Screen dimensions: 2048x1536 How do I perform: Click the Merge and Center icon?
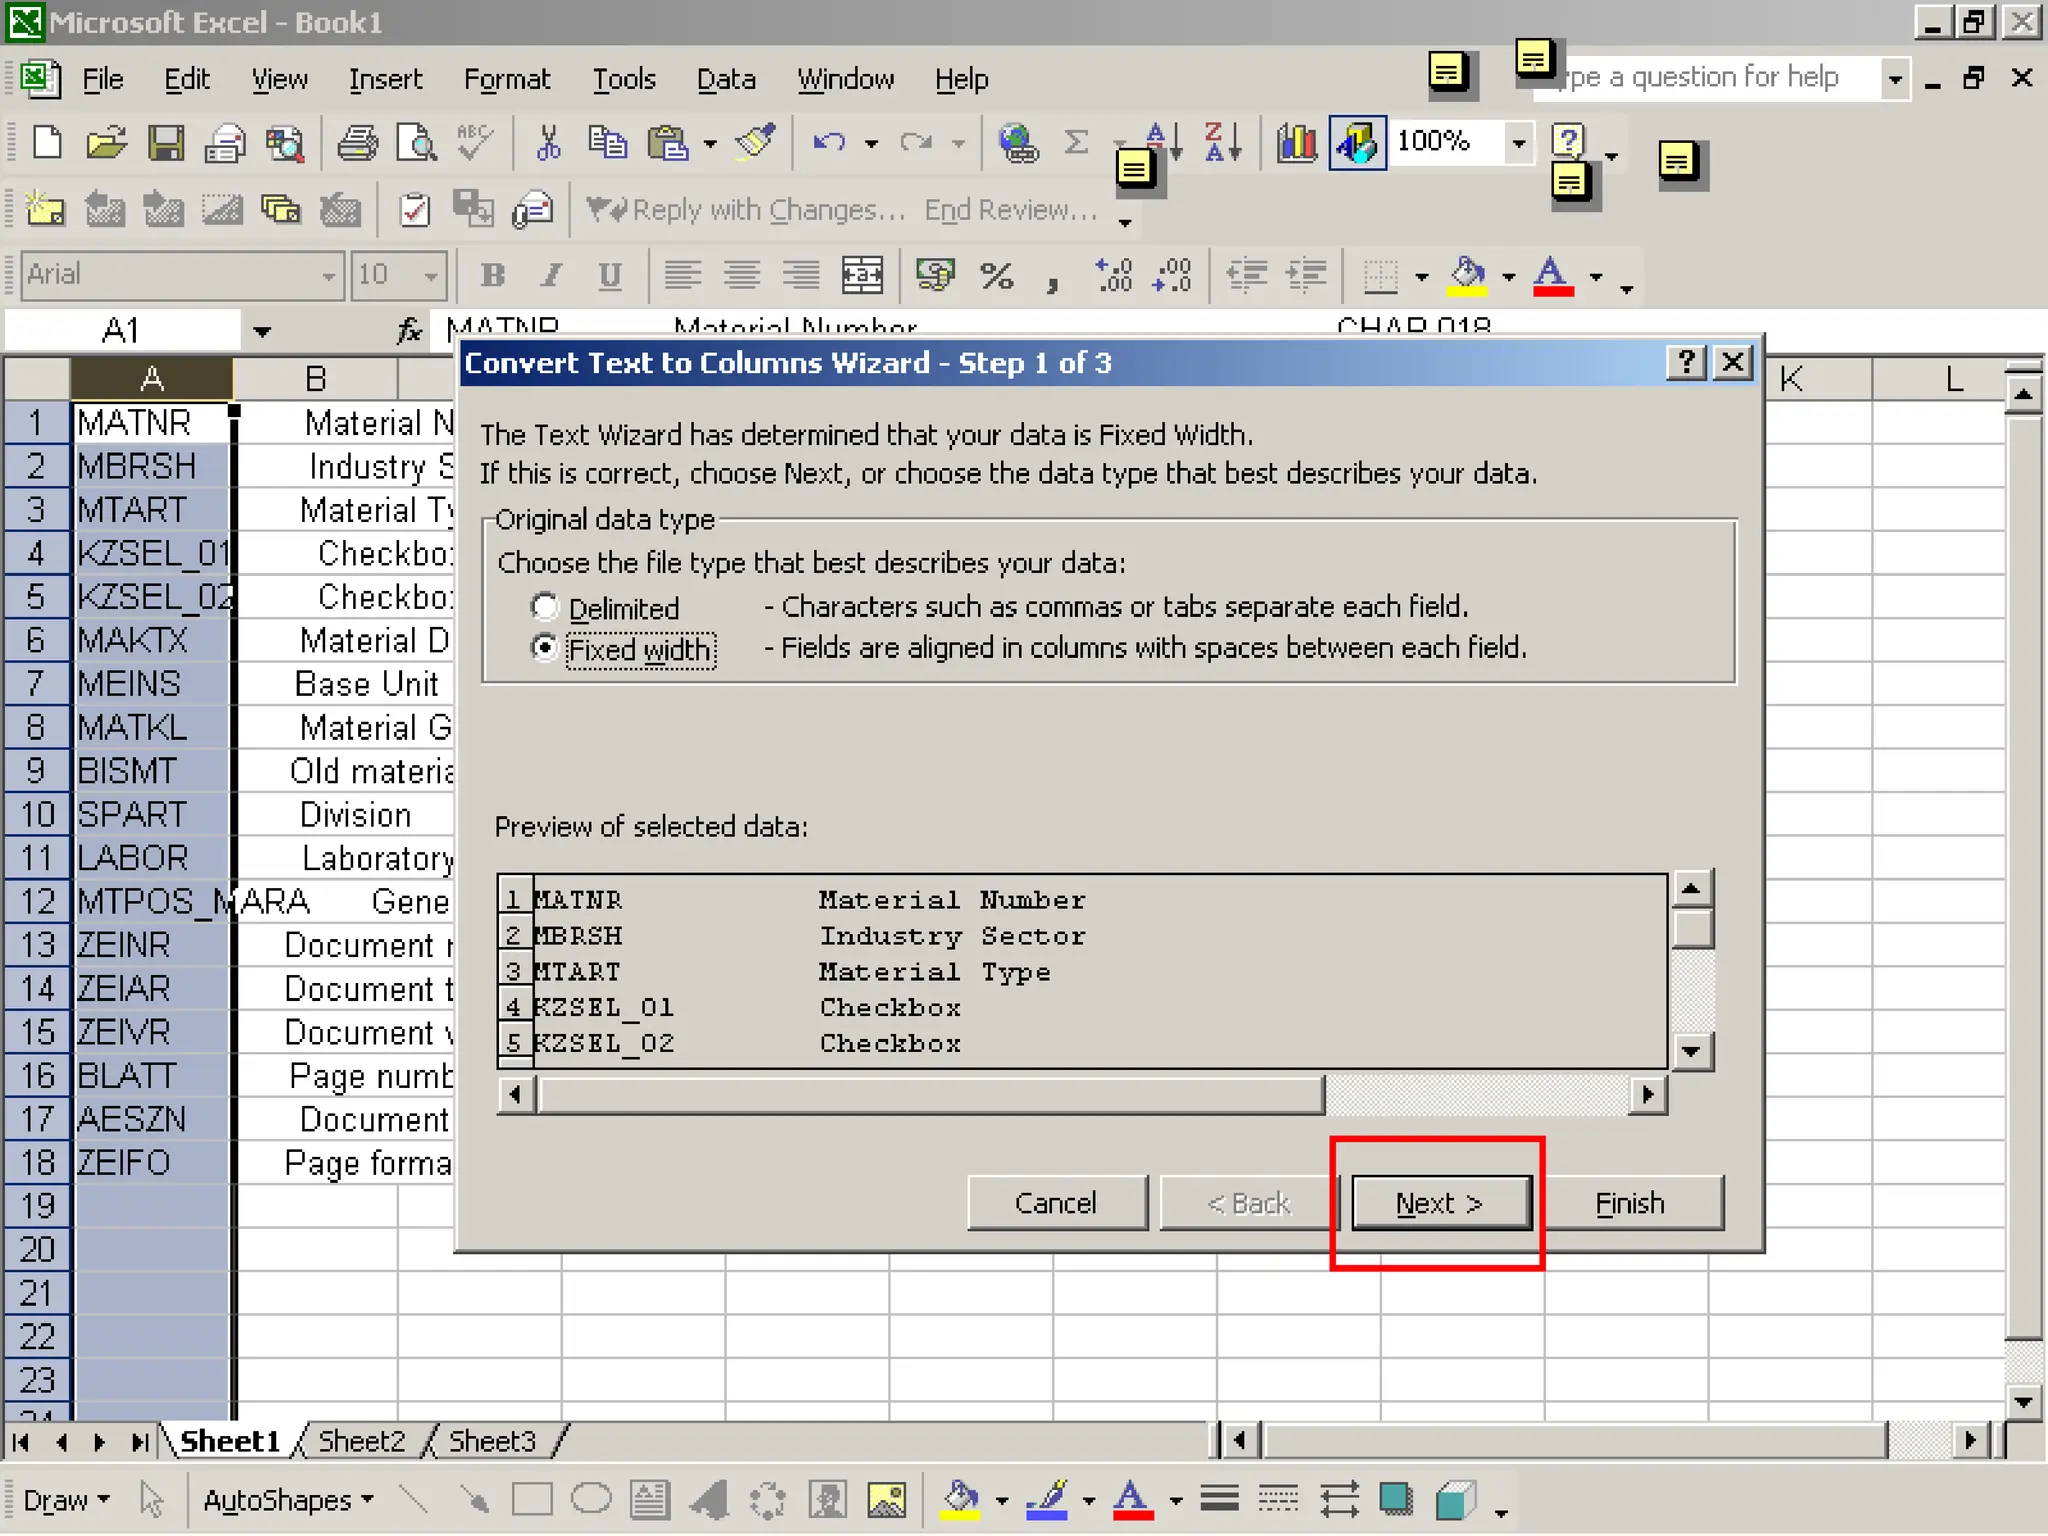(x=862, y=275)
